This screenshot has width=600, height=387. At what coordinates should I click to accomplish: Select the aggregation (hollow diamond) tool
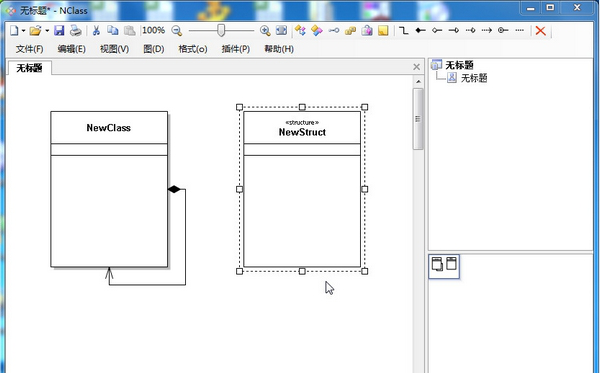point(437,30)
